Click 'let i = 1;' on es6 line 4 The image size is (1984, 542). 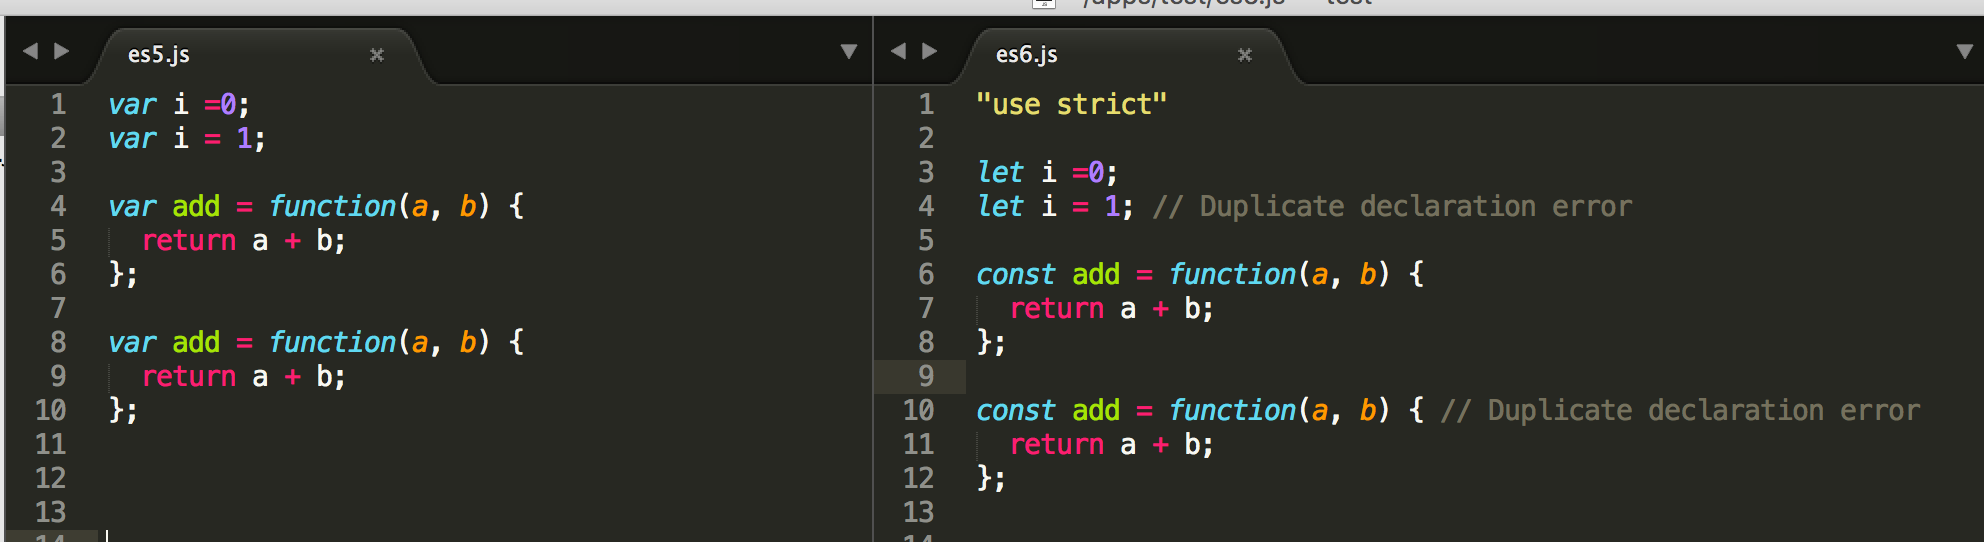coord(1055,206)
